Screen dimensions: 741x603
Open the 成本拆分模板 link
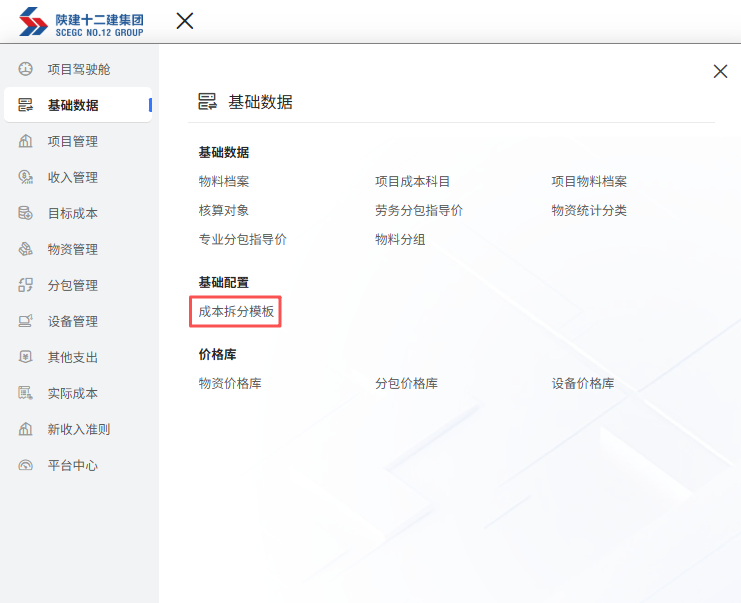[x=236, y=312]
